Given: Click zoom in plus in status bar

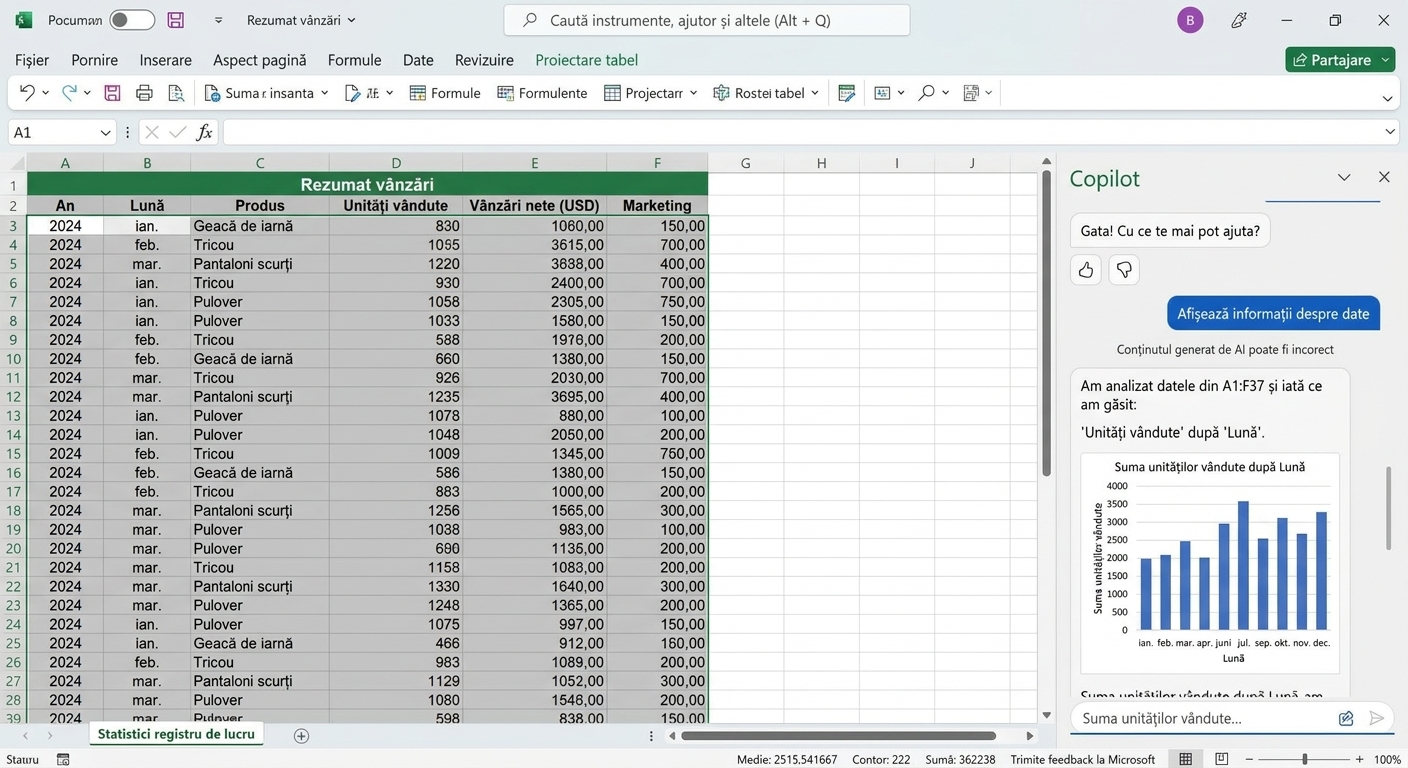Looking at the screenshot, I should coord(1359,760).
